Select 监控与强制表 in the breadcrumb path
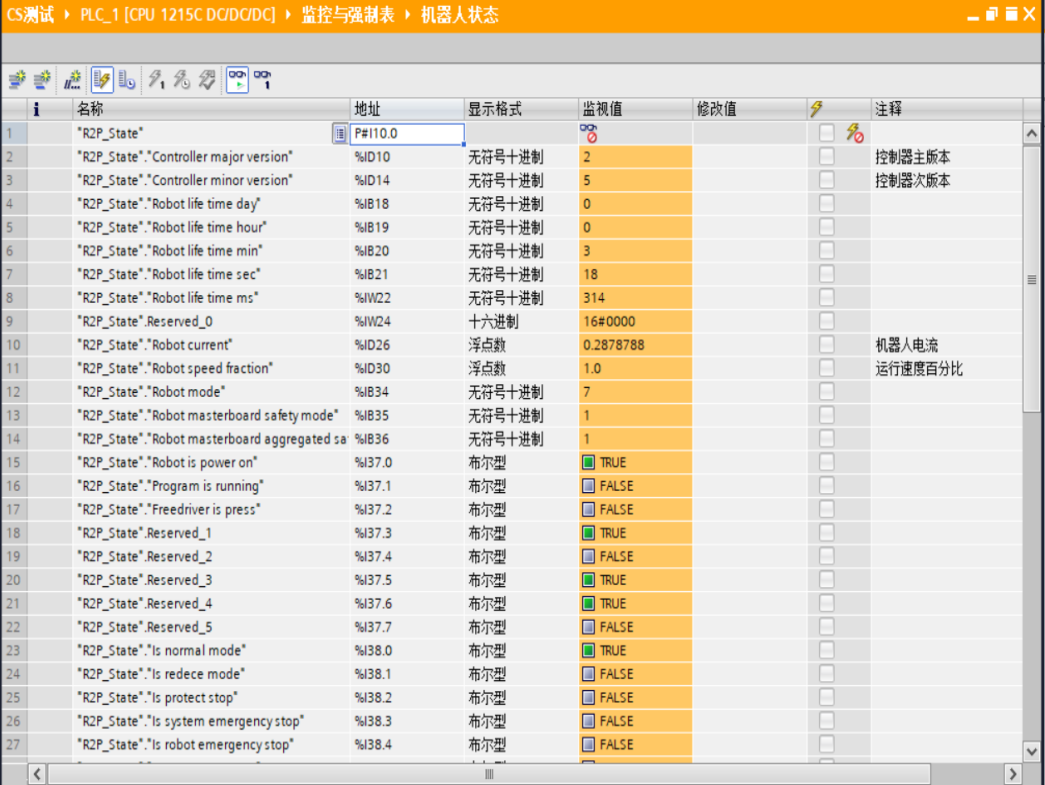Screen dimensions: 1045x785 [x=347, y=15]
